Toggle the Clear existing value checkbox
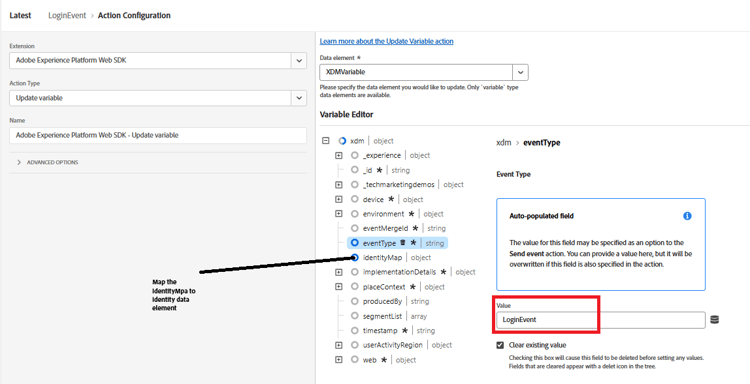The image size is (750, 384). tap(500, 345)
